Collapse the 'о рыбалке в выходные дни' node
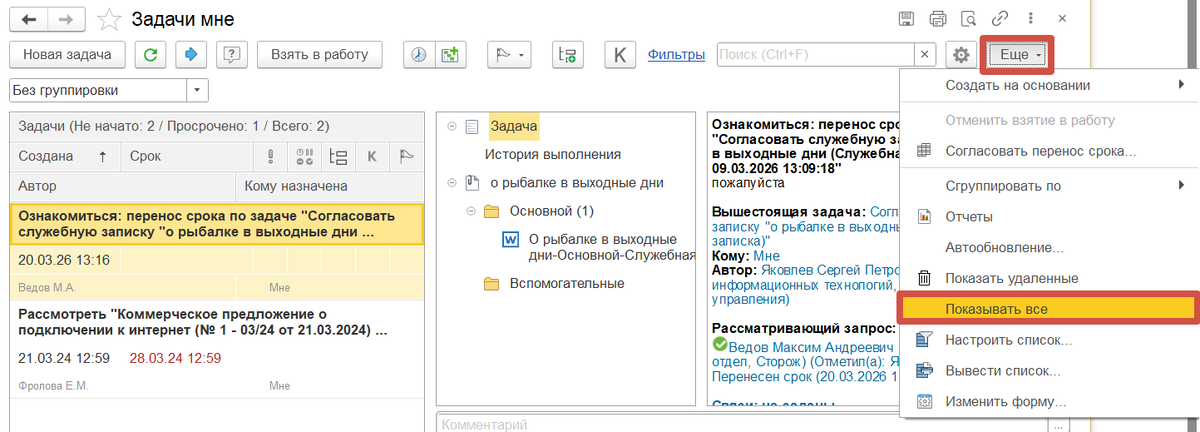1200x432 pixels. (452, 183)
